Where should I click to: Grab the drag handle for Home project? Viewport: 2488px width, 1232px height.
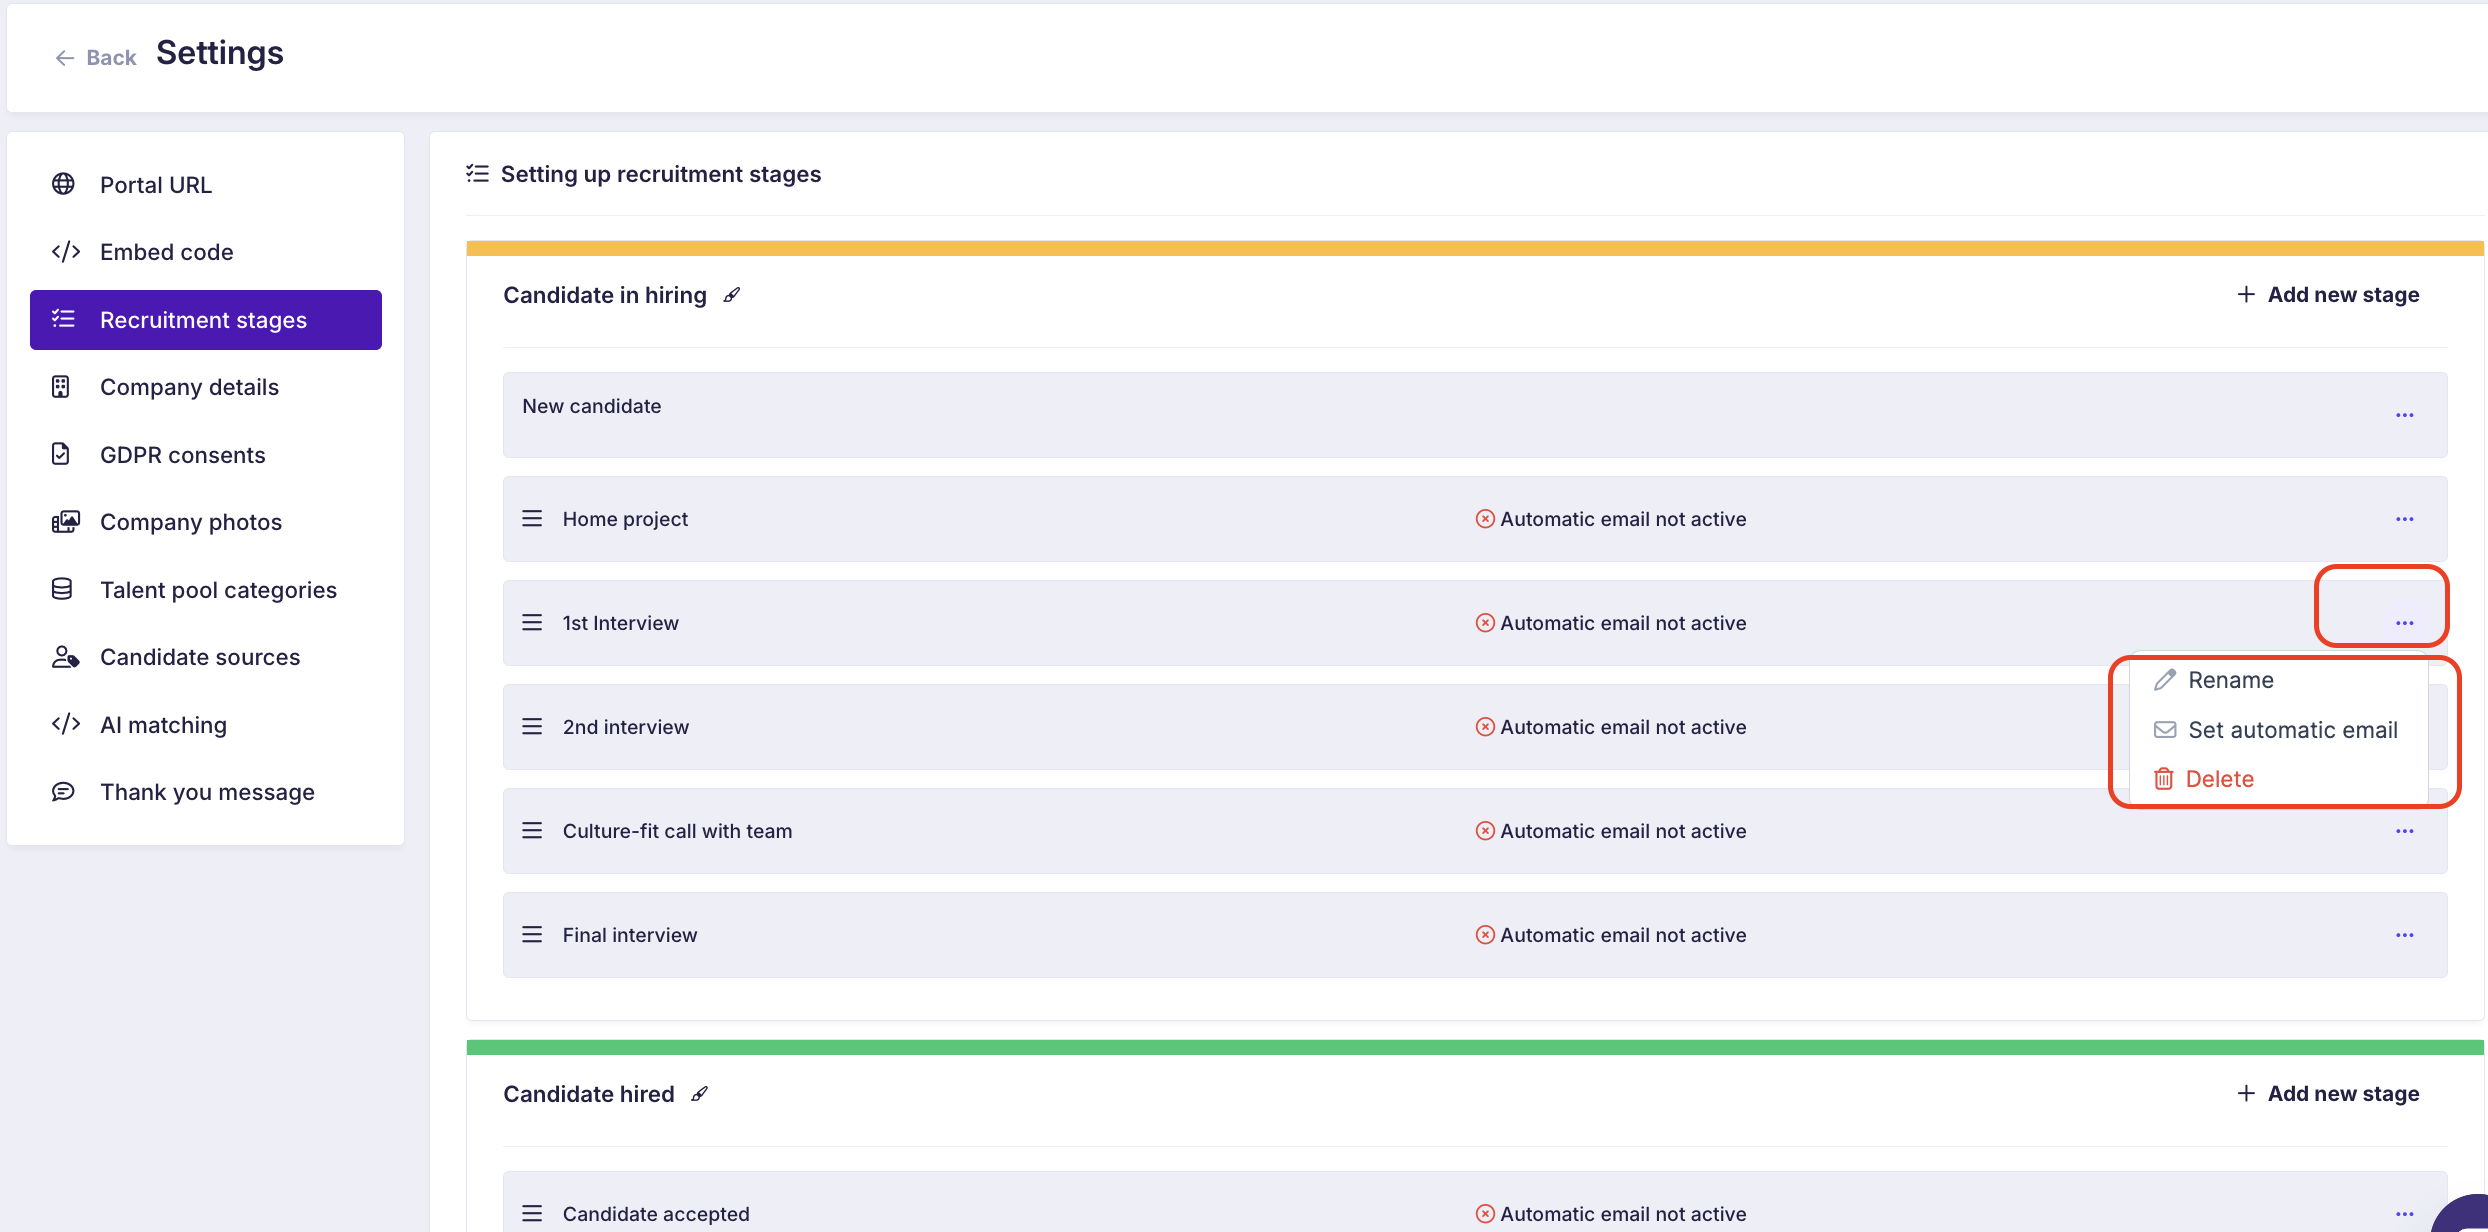[532, 519]
